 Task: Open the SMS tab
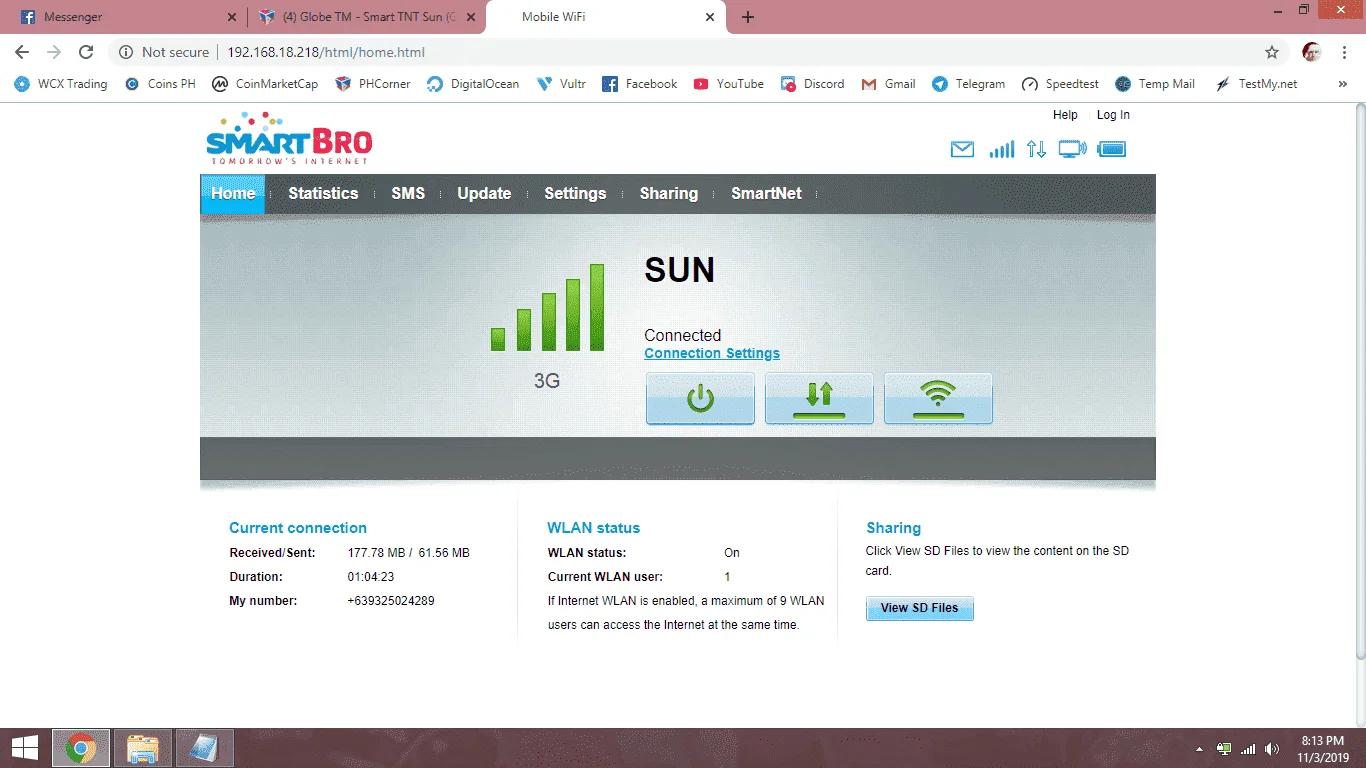408,194
